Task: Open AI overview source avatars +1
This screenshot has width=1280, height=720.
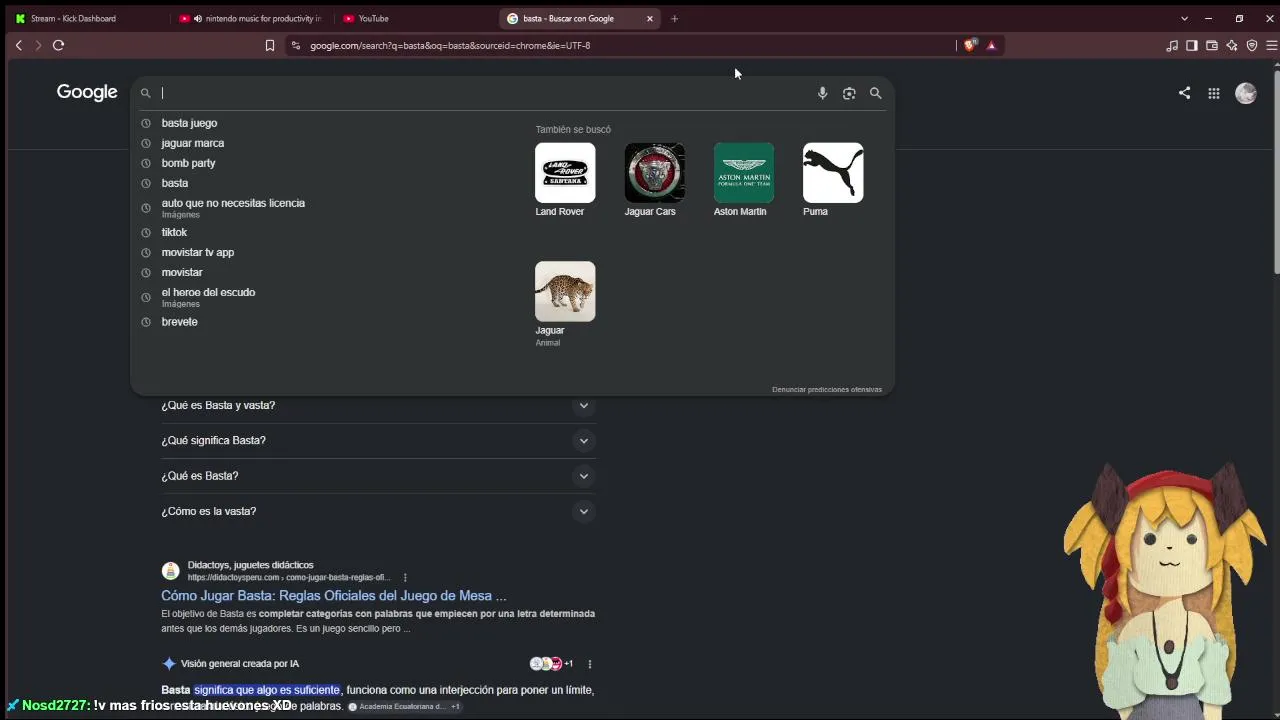Action: tap(551, 664)
